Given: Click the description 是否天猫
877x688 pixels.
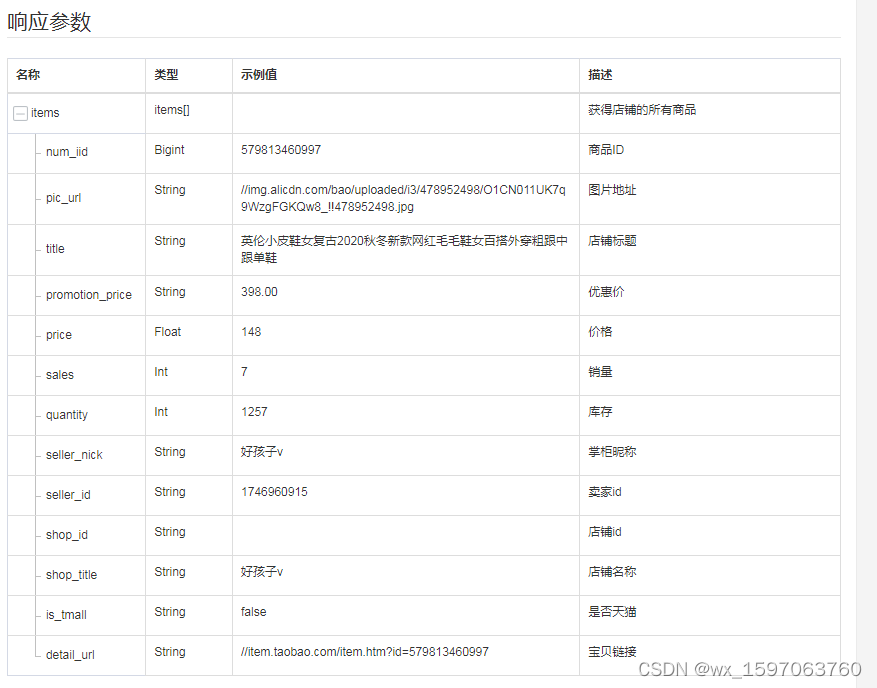Looking at the screenshot, I should coord(612,612).
